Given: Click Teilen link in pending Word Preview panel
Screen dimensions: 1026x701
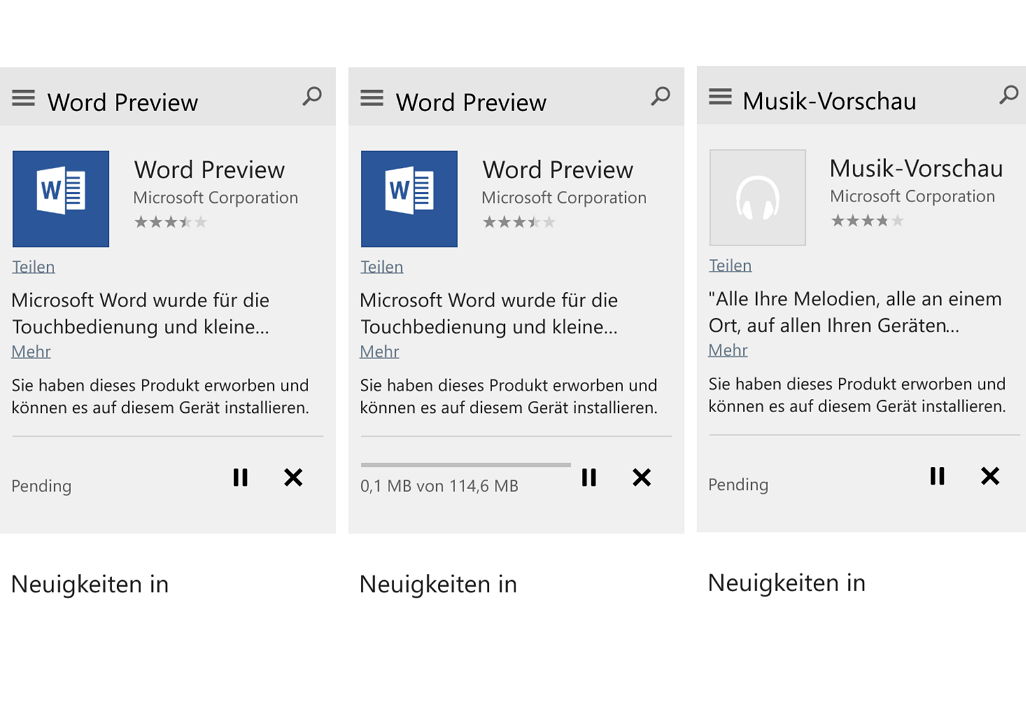Looking at the screenshot, I should [33, 267].
